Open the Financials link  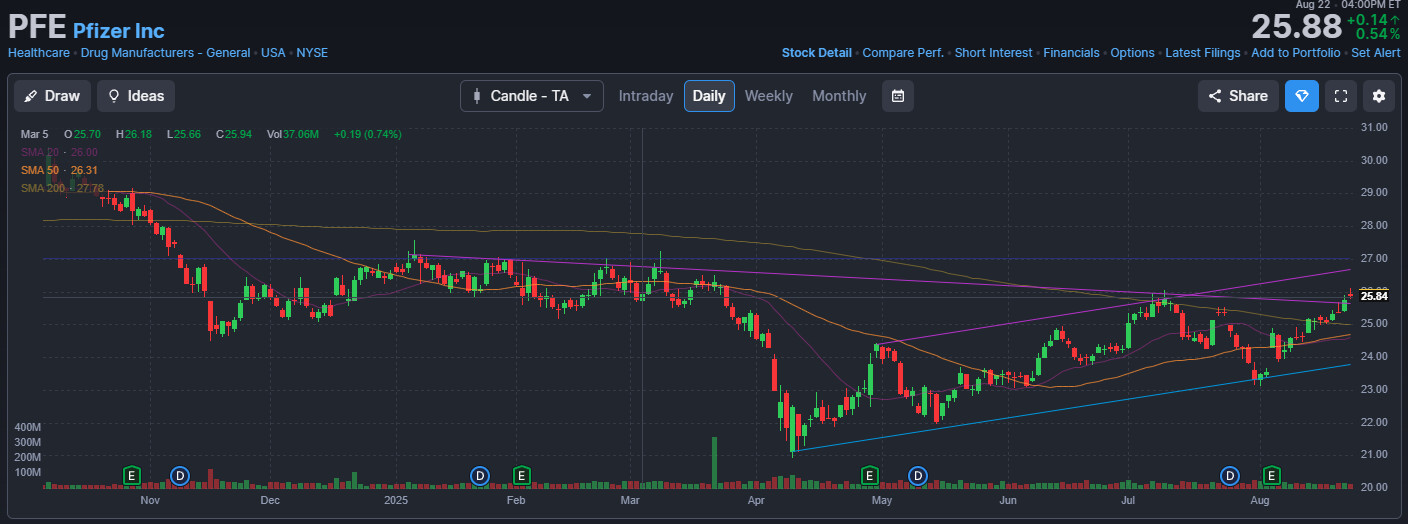pos(1071,53)
